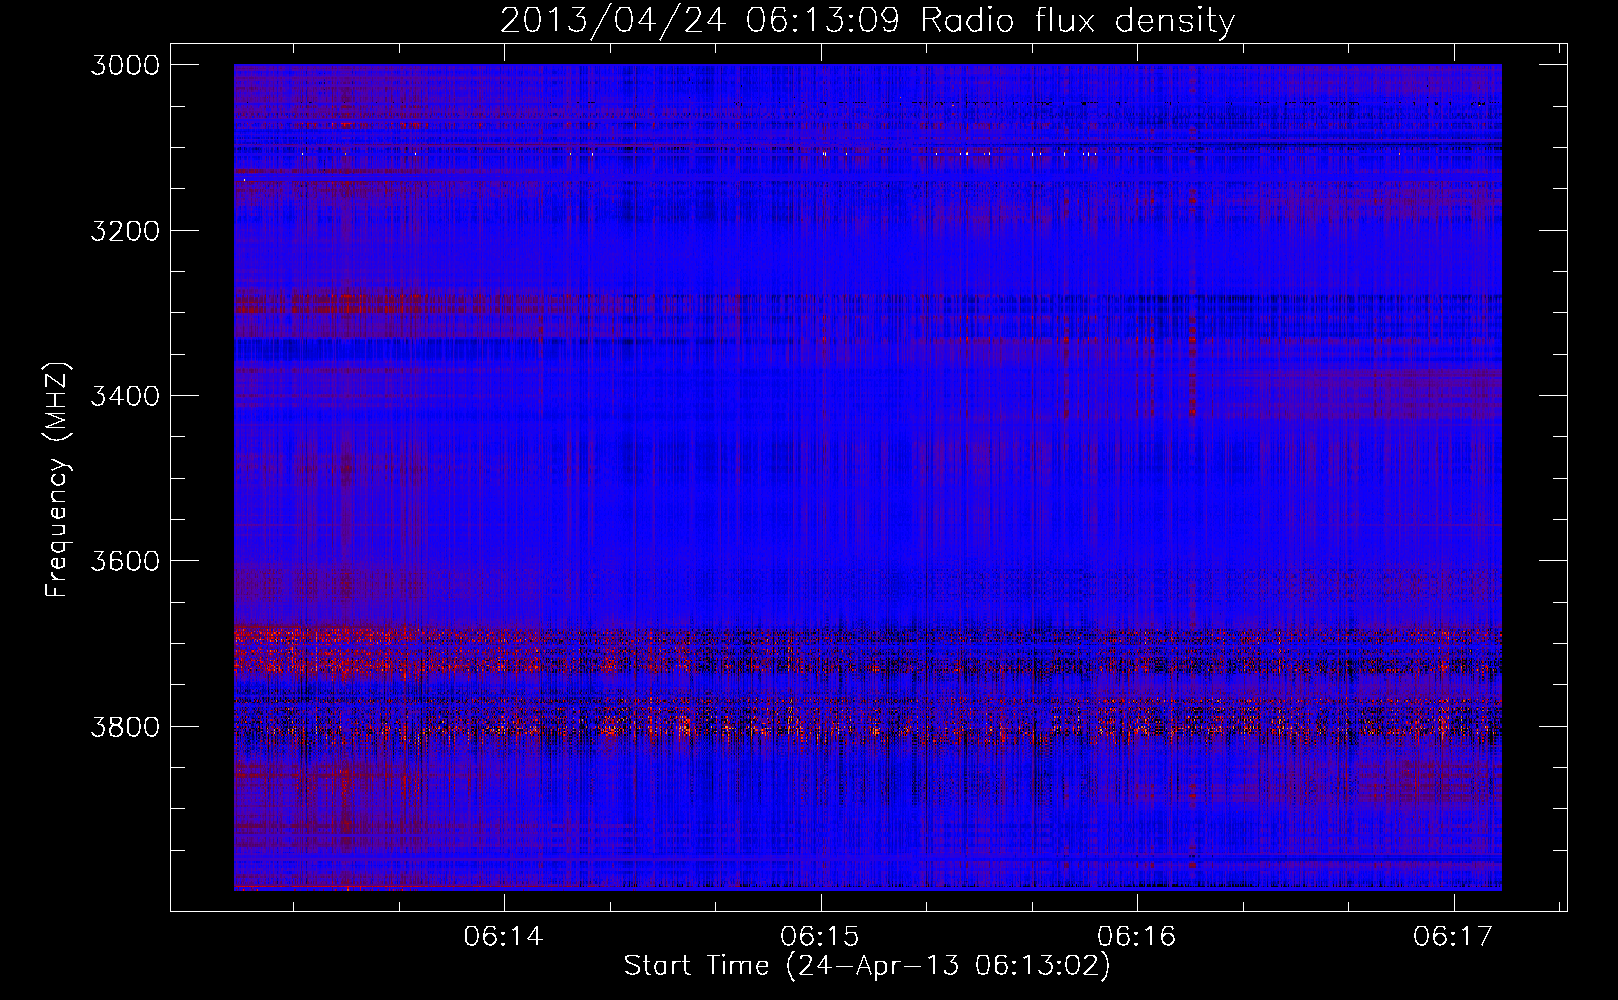Click the 3000 frequency axis label
The width and height of the screenshot is (1618, 1000).
click(x=125, y=65)
